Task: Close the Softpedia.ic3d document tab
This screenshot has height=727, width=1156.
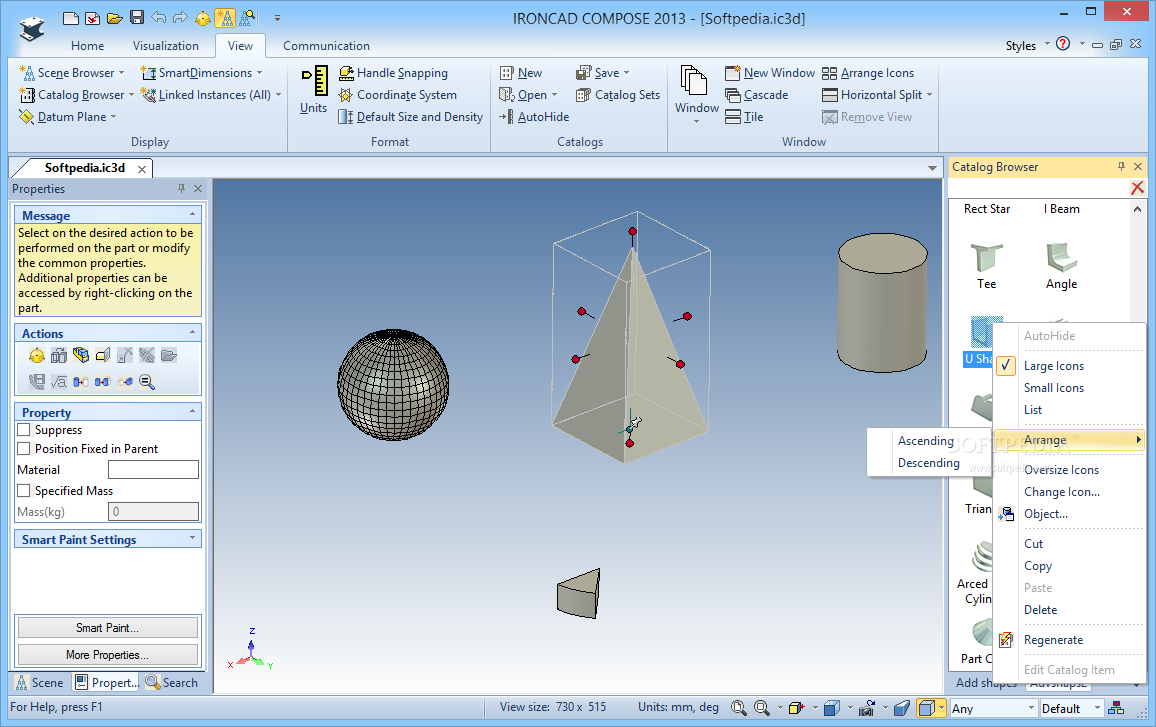Action: click(142, 169)
